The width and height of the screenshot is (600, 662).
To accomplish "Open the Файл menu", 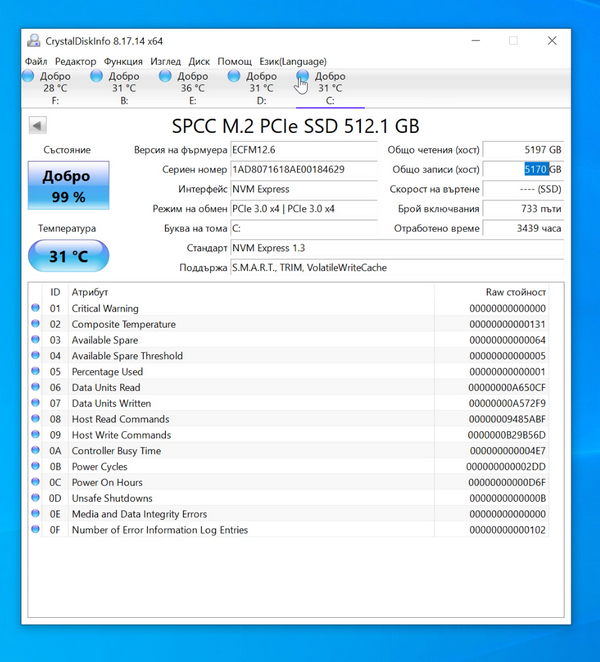I will 36,62.
